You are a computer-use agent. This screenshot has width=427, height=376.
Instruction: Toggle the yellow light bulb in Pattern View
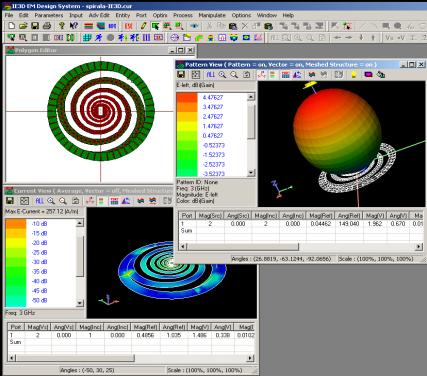(354, 74)
